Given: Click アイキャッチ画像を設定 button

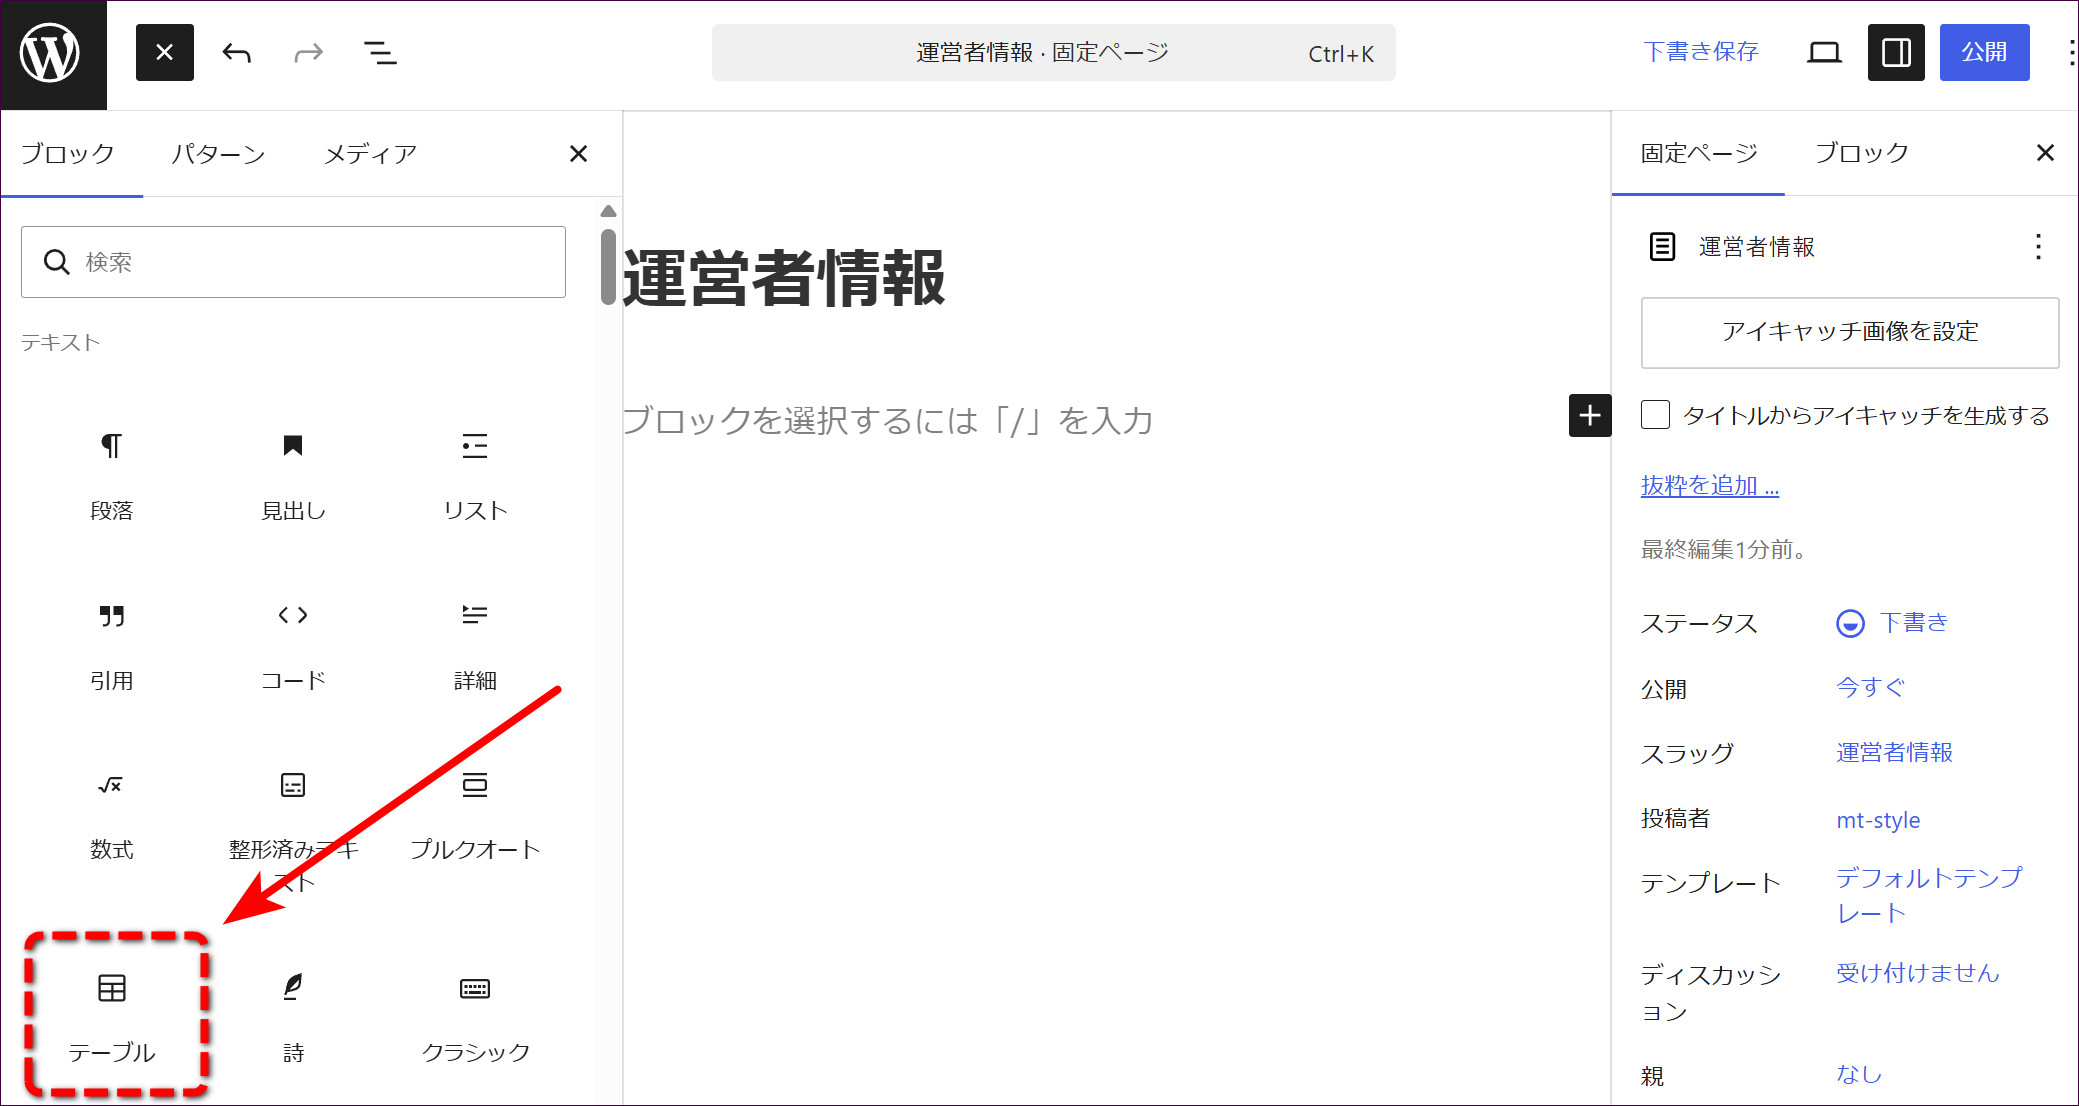Looking at the screenshot, I should click(1850, 332).
